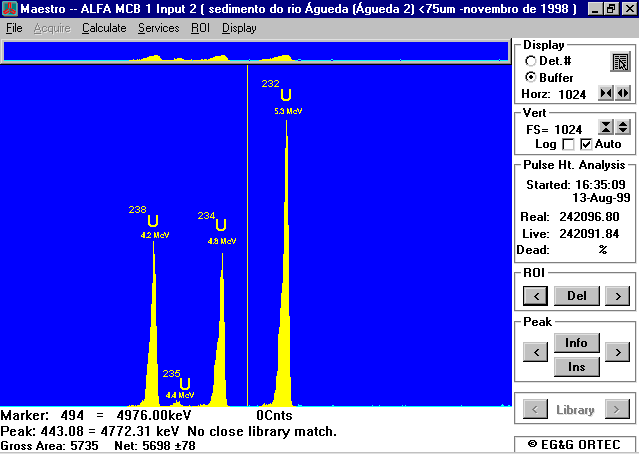Click the horizontal zoom-out (widen) arrows icon
The image size is (639, 454).
623,93
